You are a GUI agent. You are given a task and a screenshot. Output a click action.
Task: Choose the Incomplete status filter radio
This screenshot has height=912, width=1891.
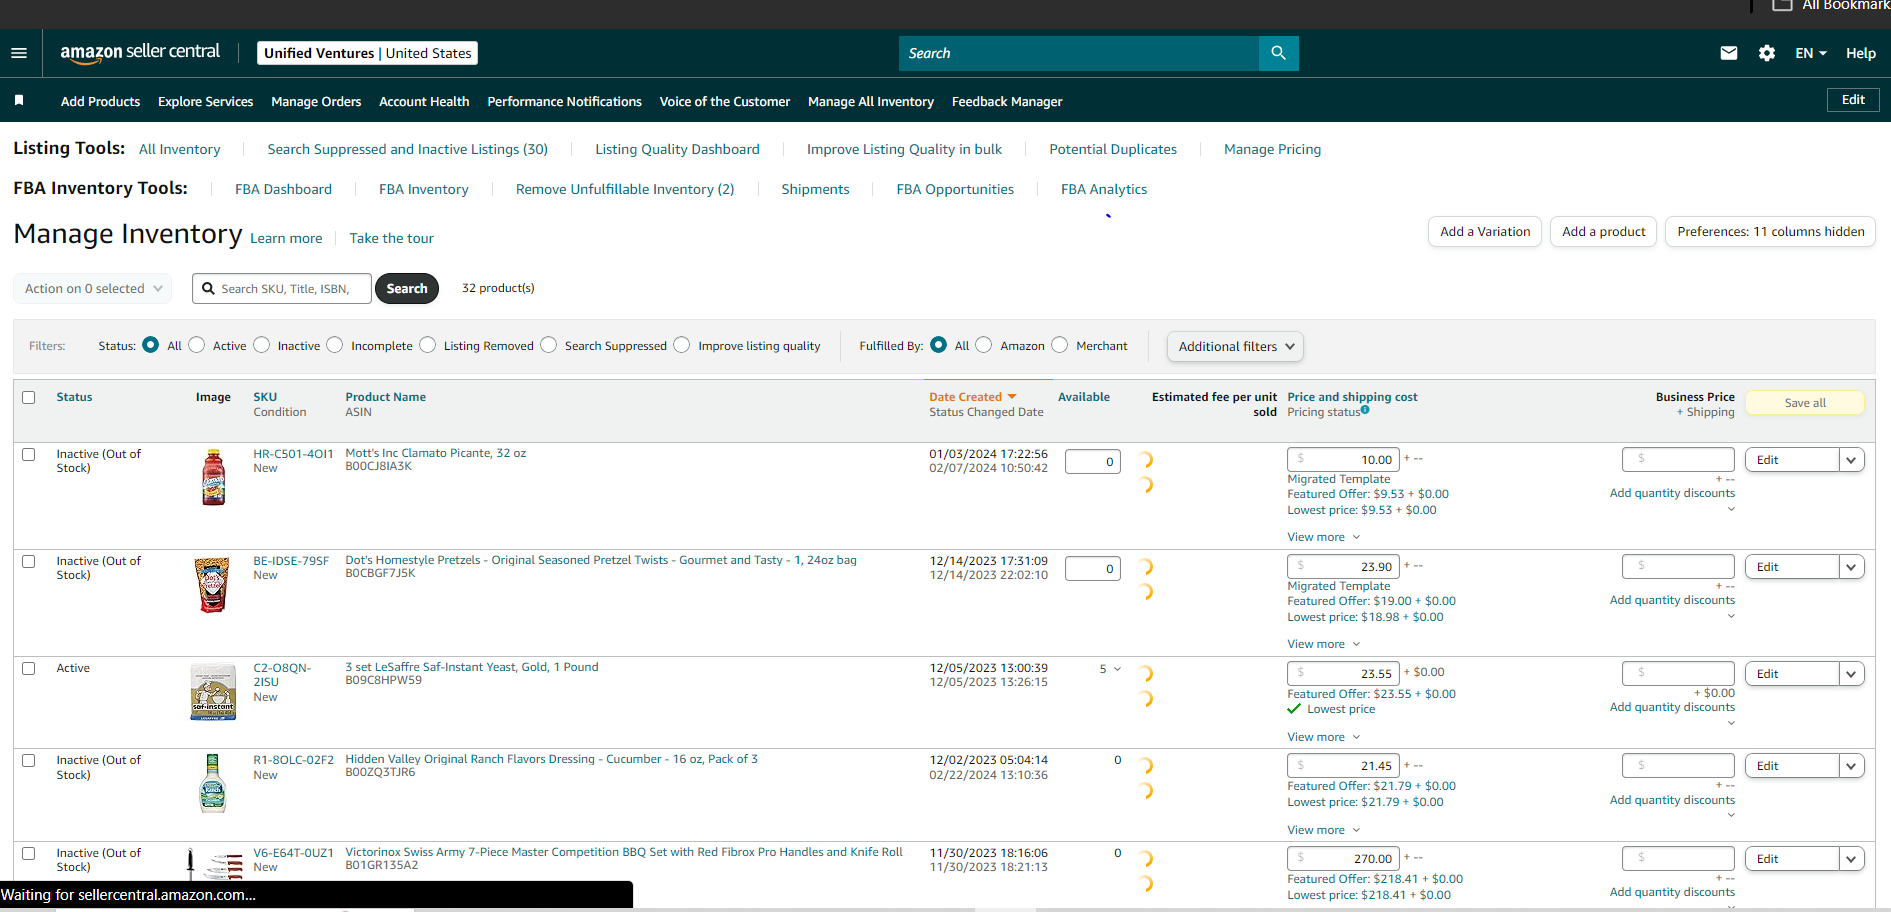pos(335,345)
